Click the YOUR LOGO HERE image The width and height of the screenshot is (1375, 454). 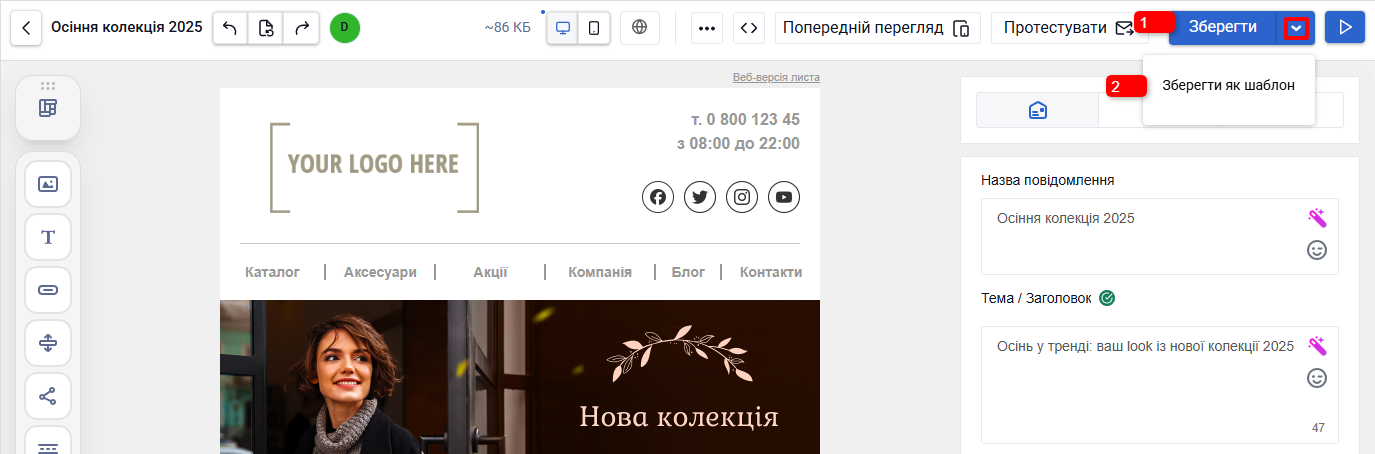tap(374, 166)
